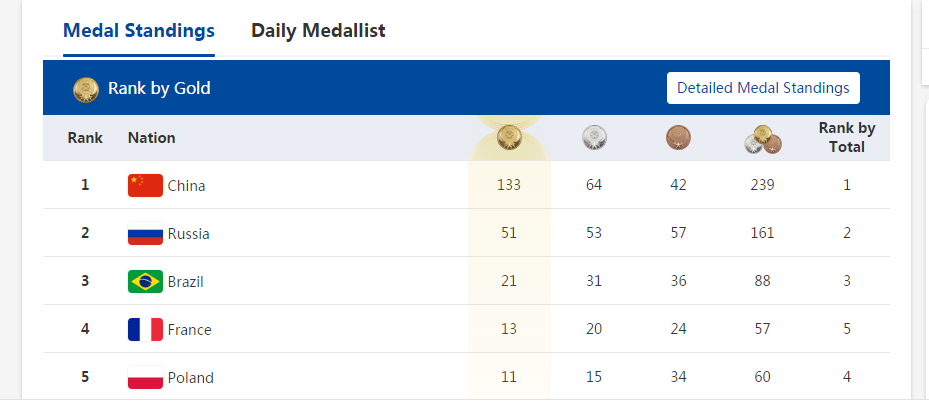Click China's gold medal count 133
Image resolution: width=929 pixels, height=403 pixels.
pos(509,185)
